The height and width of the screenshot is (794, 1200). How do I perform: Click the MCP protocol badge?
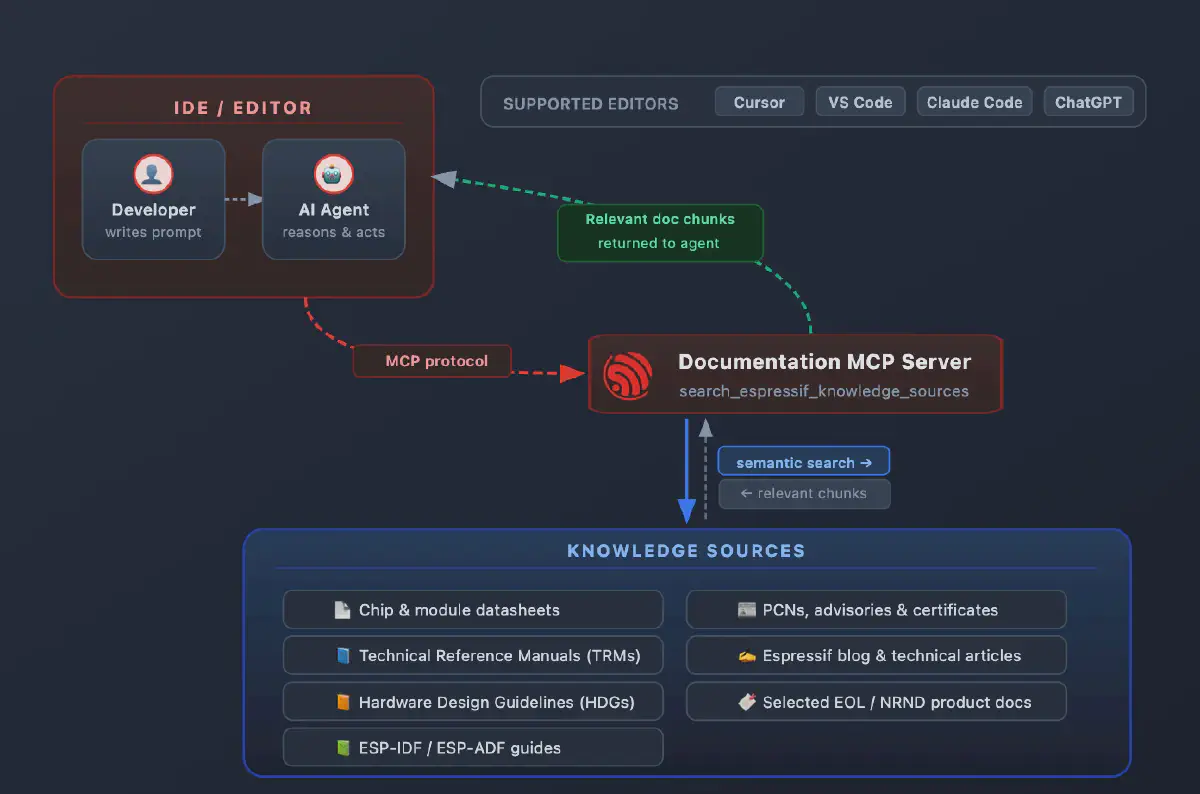click(432, 361)
